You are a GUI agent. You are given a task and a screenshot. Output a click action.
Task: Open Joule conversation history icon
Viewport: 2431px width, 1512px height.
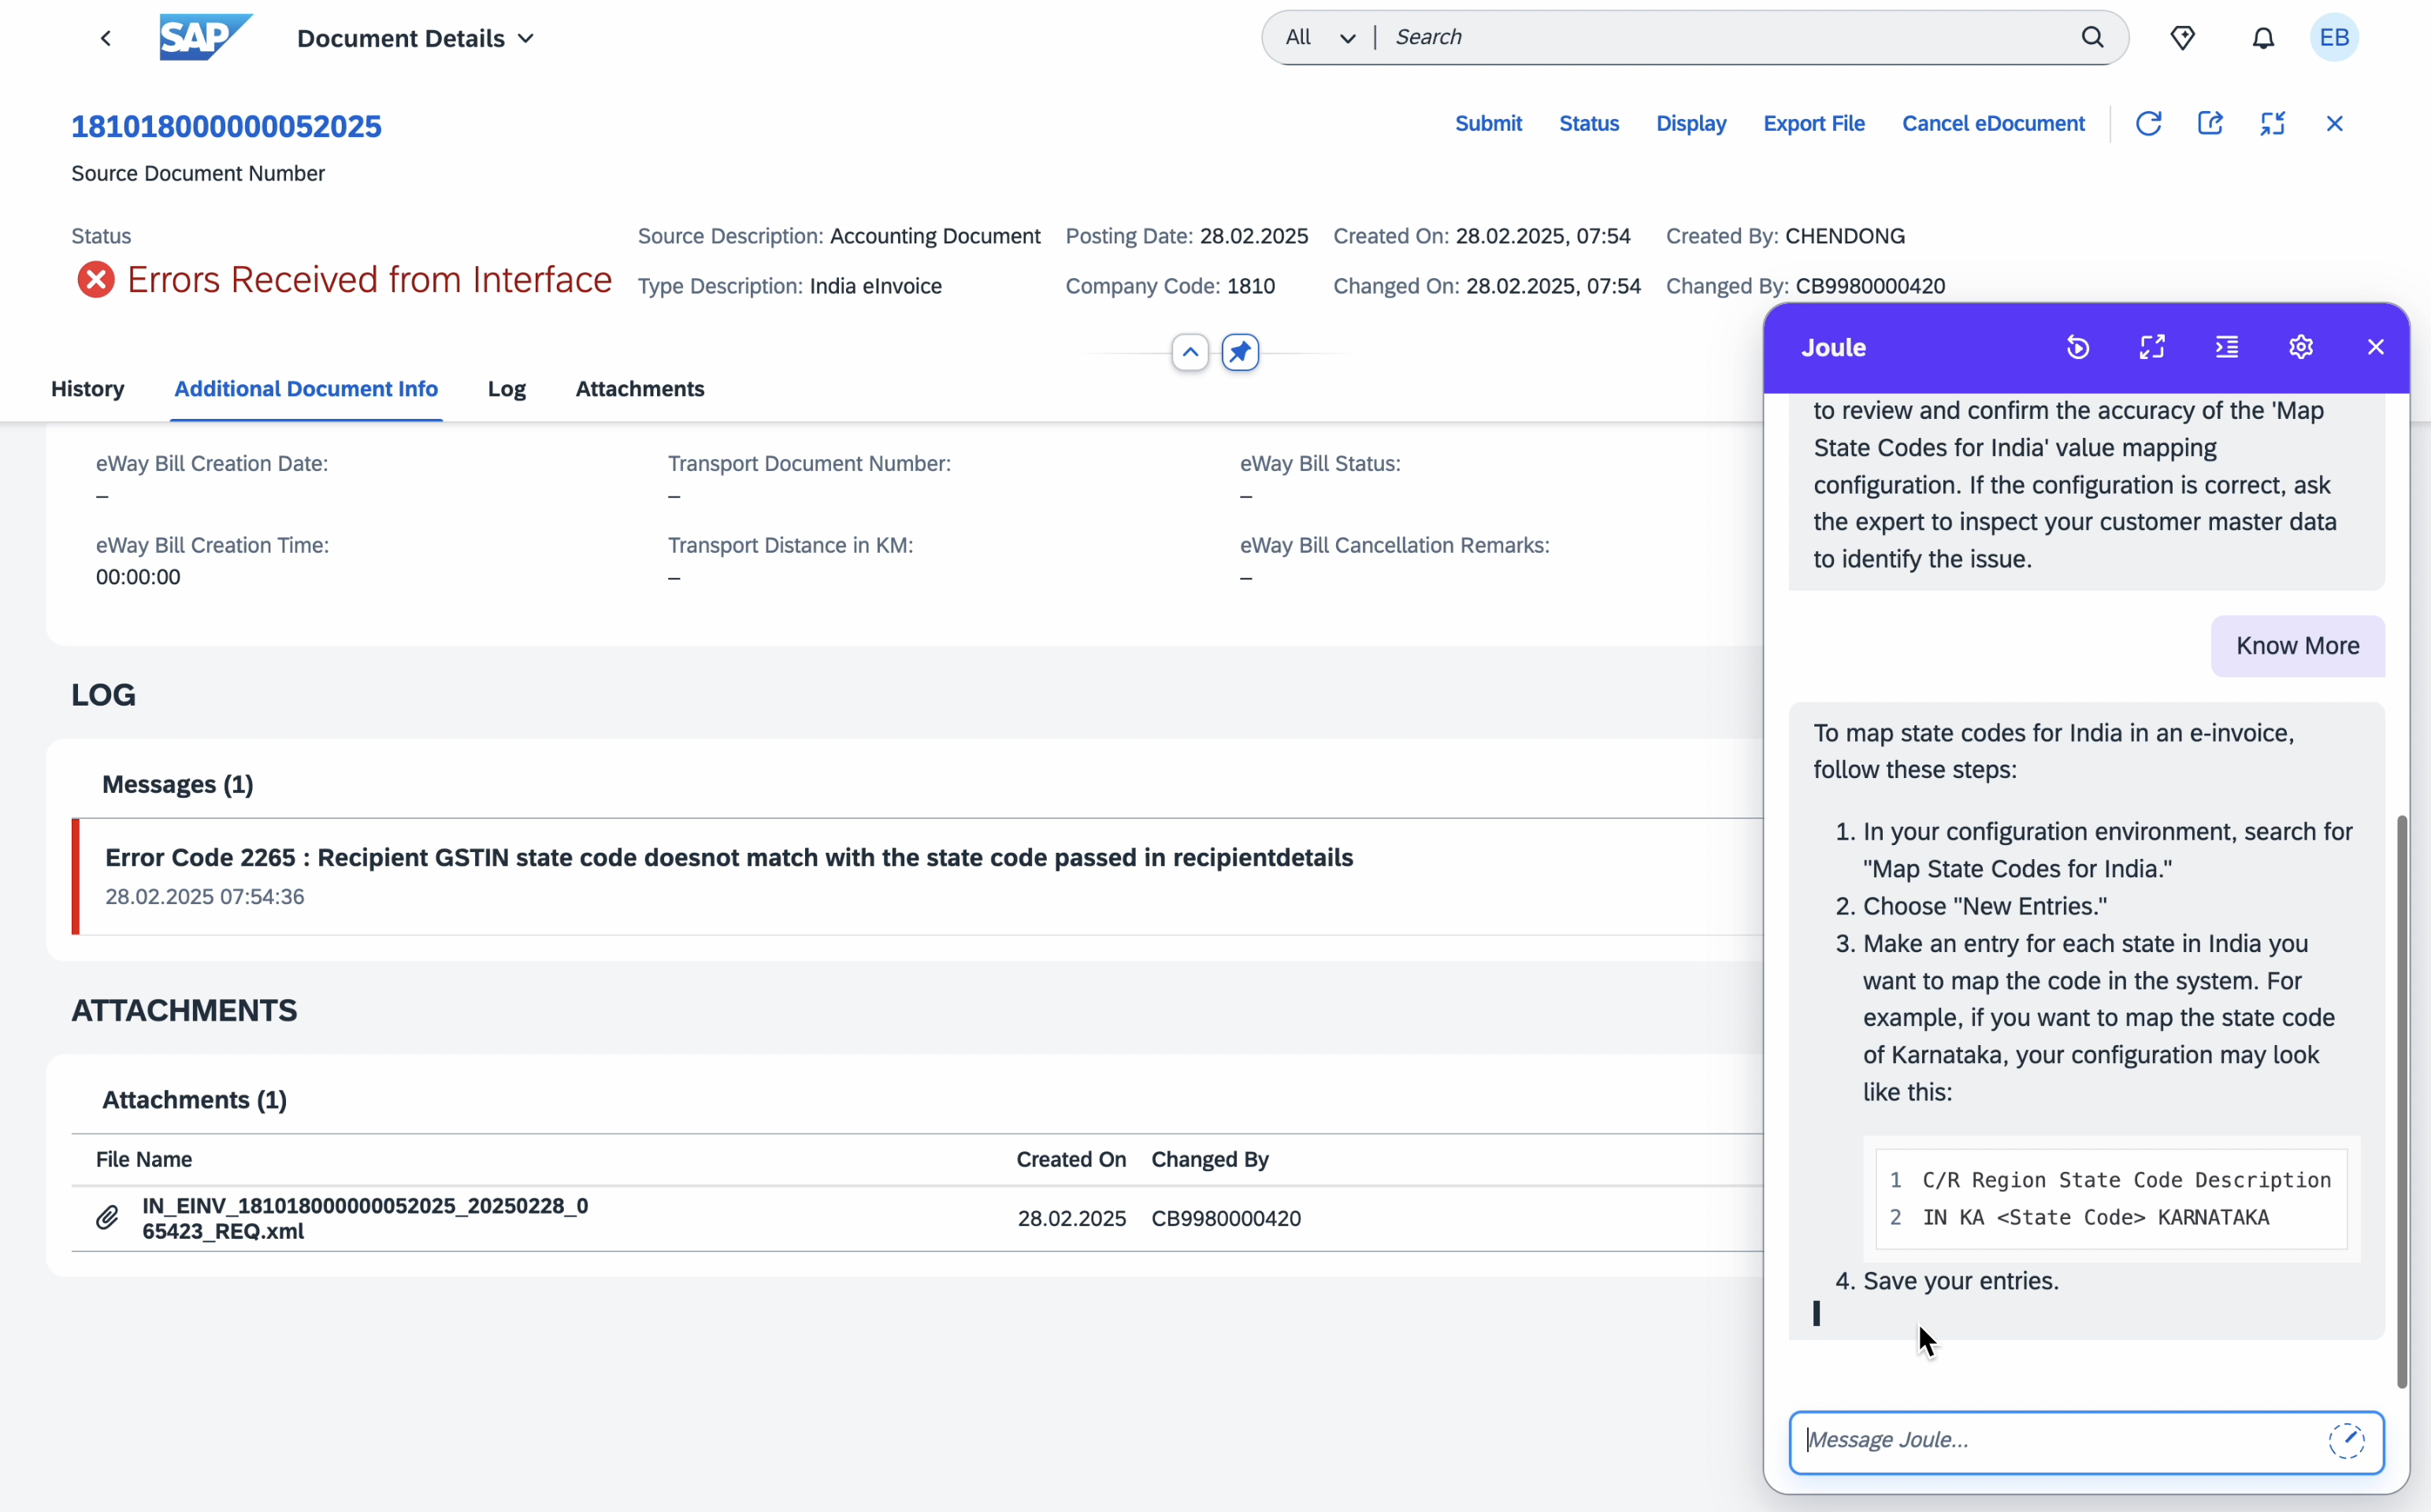click(2078, 347)
